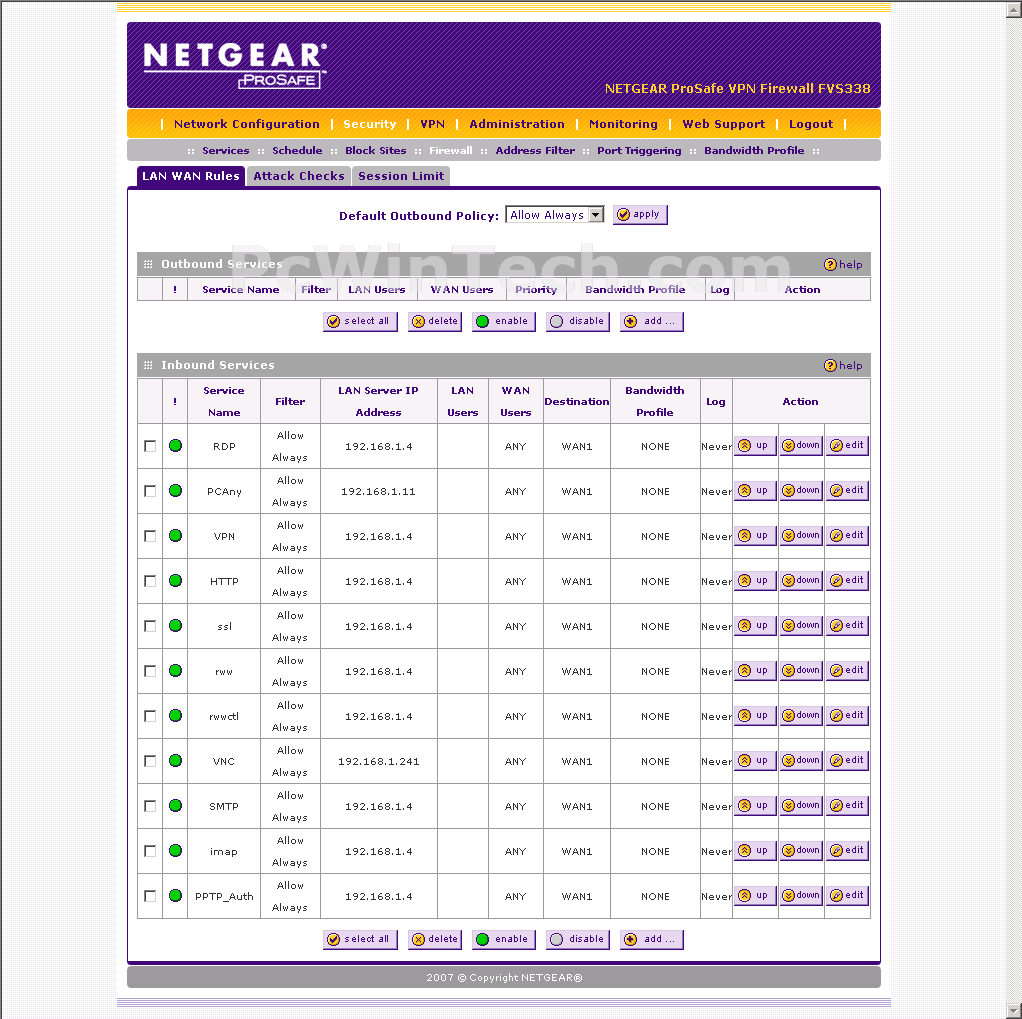Open the Bandwidth Profile submenu
The image size is (1022, 1019).
pos(754,151)
